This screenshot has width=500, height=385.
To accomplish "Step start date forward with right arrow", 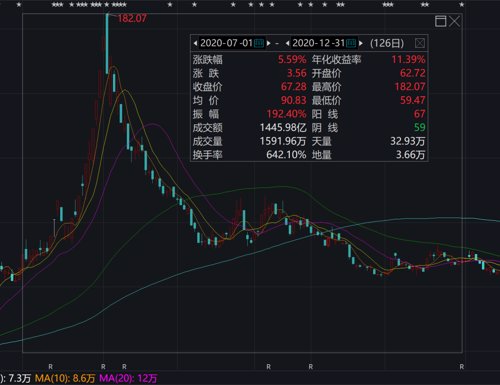I will tap(269, 43).
